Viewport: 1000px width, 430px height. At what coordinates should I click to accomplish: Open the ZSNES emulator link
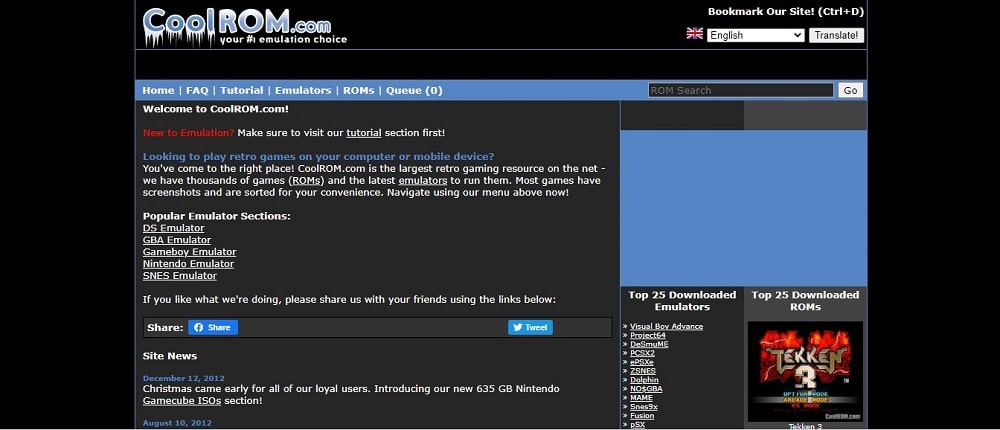(643, 371)
